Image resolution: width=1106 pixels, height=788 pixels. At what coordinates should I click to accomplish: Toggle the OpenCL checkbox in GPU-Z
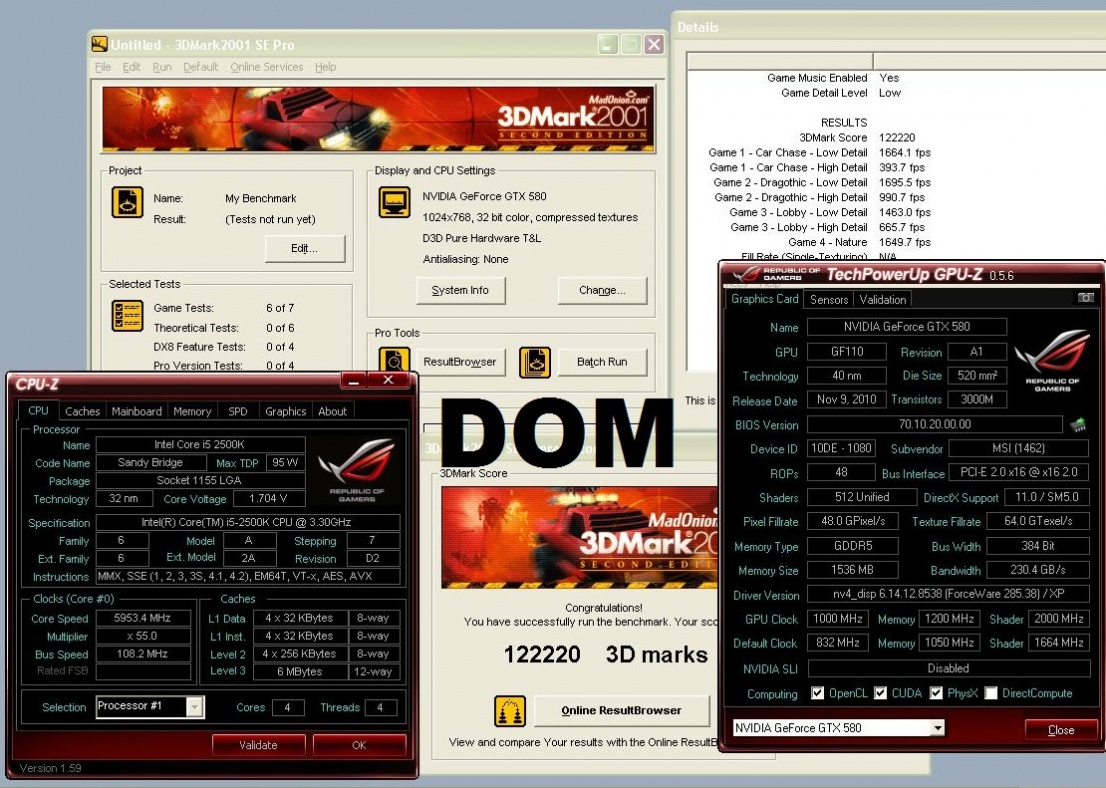pyautogui.click(x=818, y=693)
